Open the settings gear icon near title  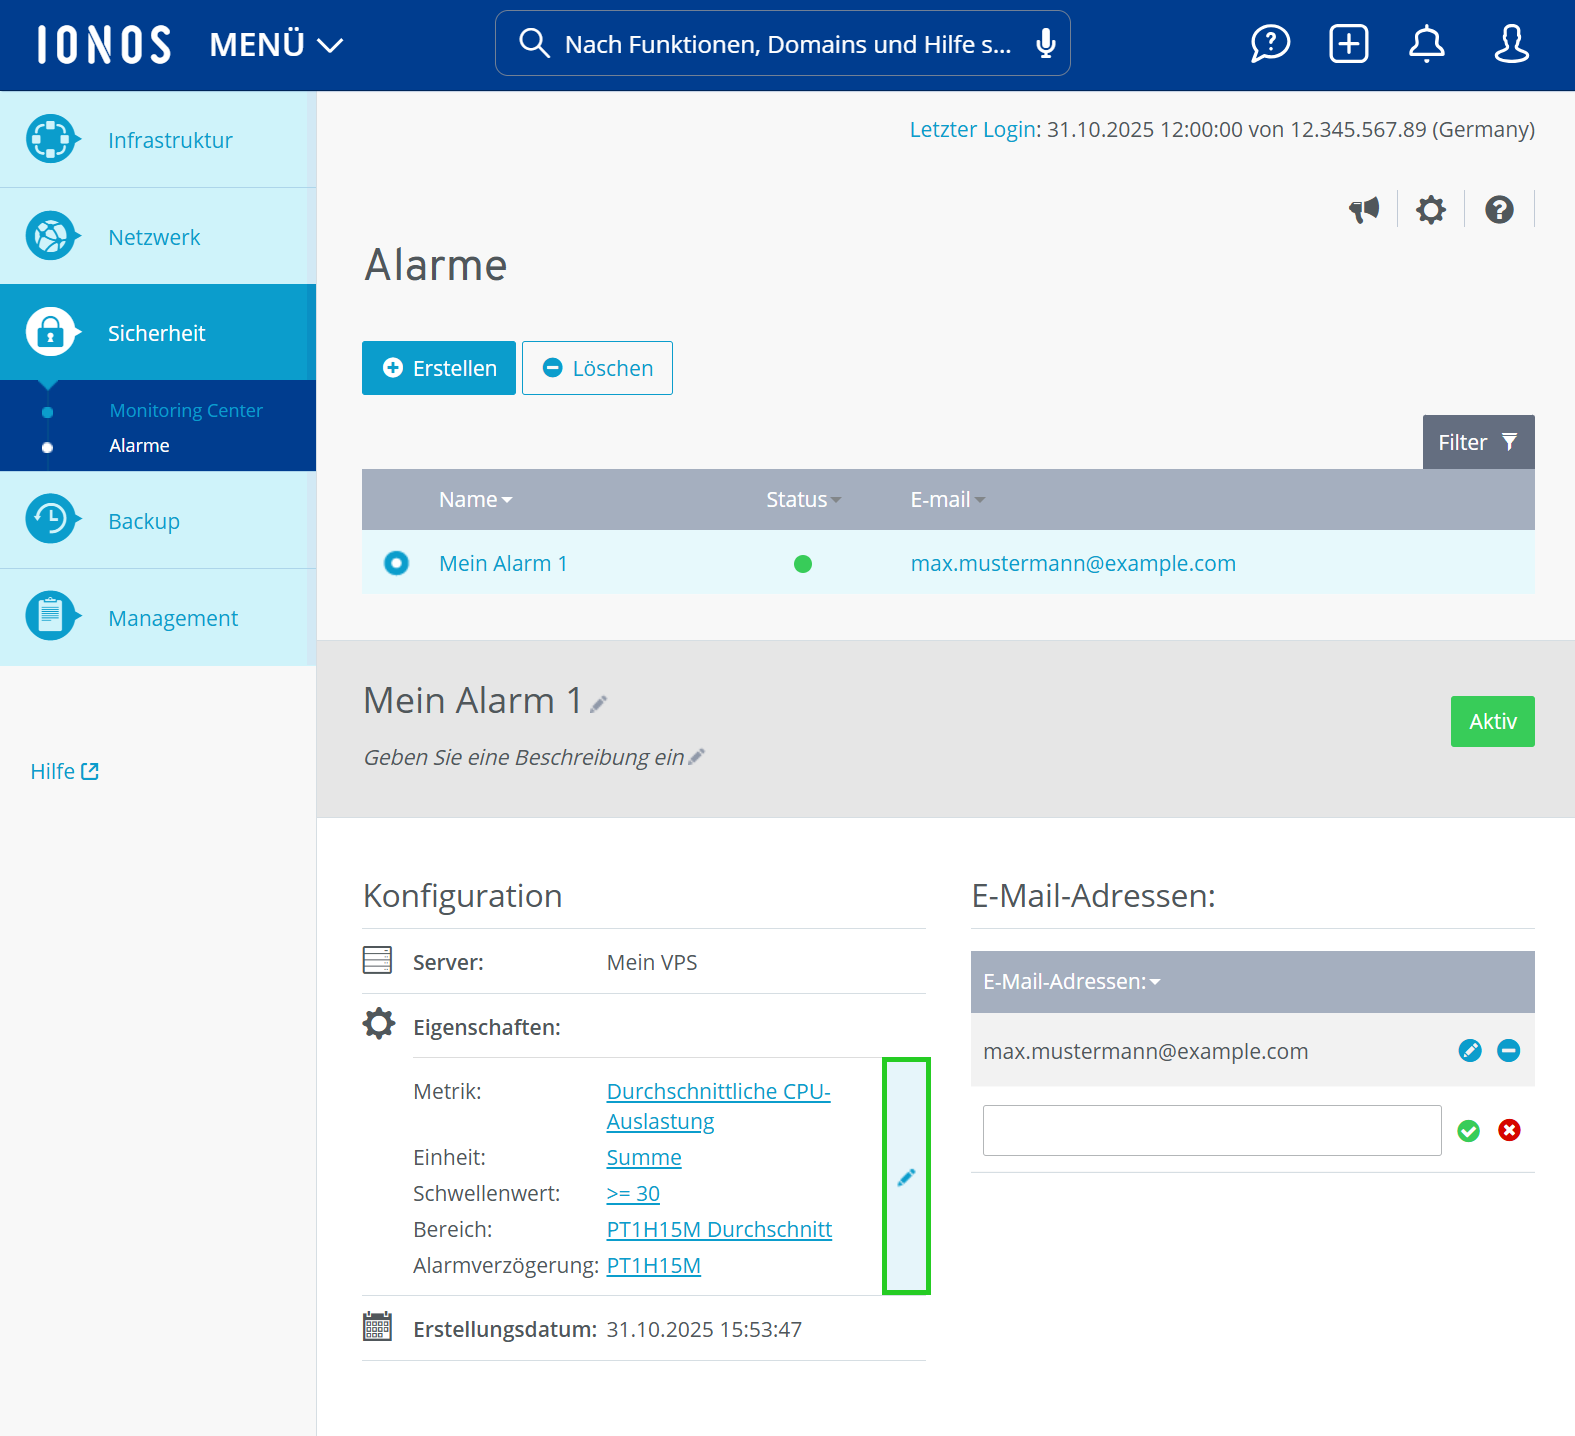tap(1431, 210)
